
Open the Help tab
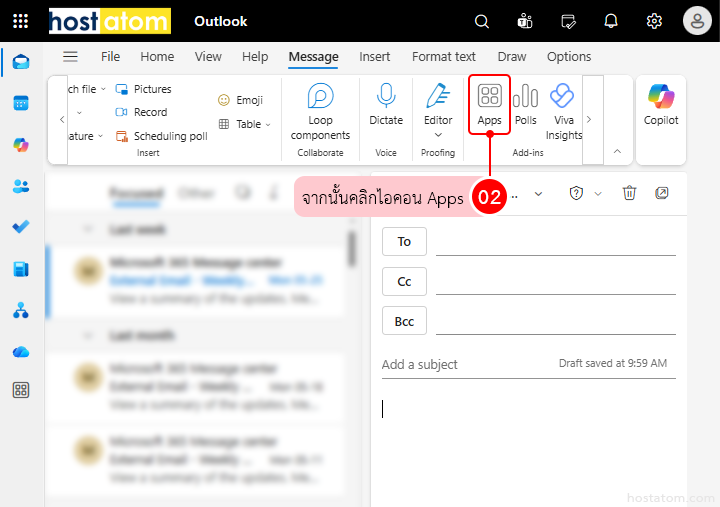click(255, 56)
